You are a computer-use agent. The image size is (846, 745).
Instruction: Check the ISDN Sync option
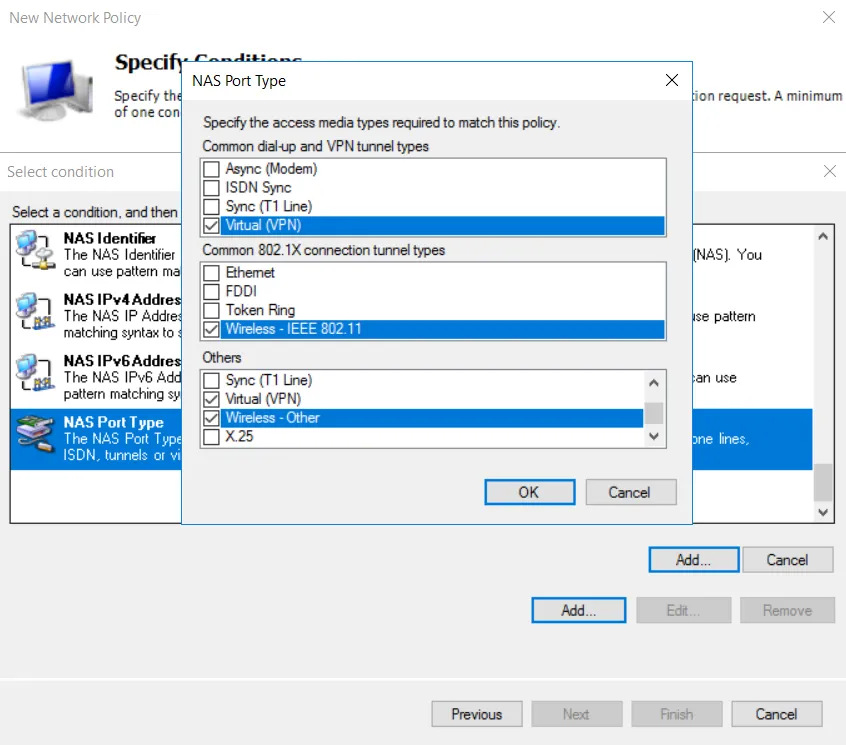click(x=211, y=187)
